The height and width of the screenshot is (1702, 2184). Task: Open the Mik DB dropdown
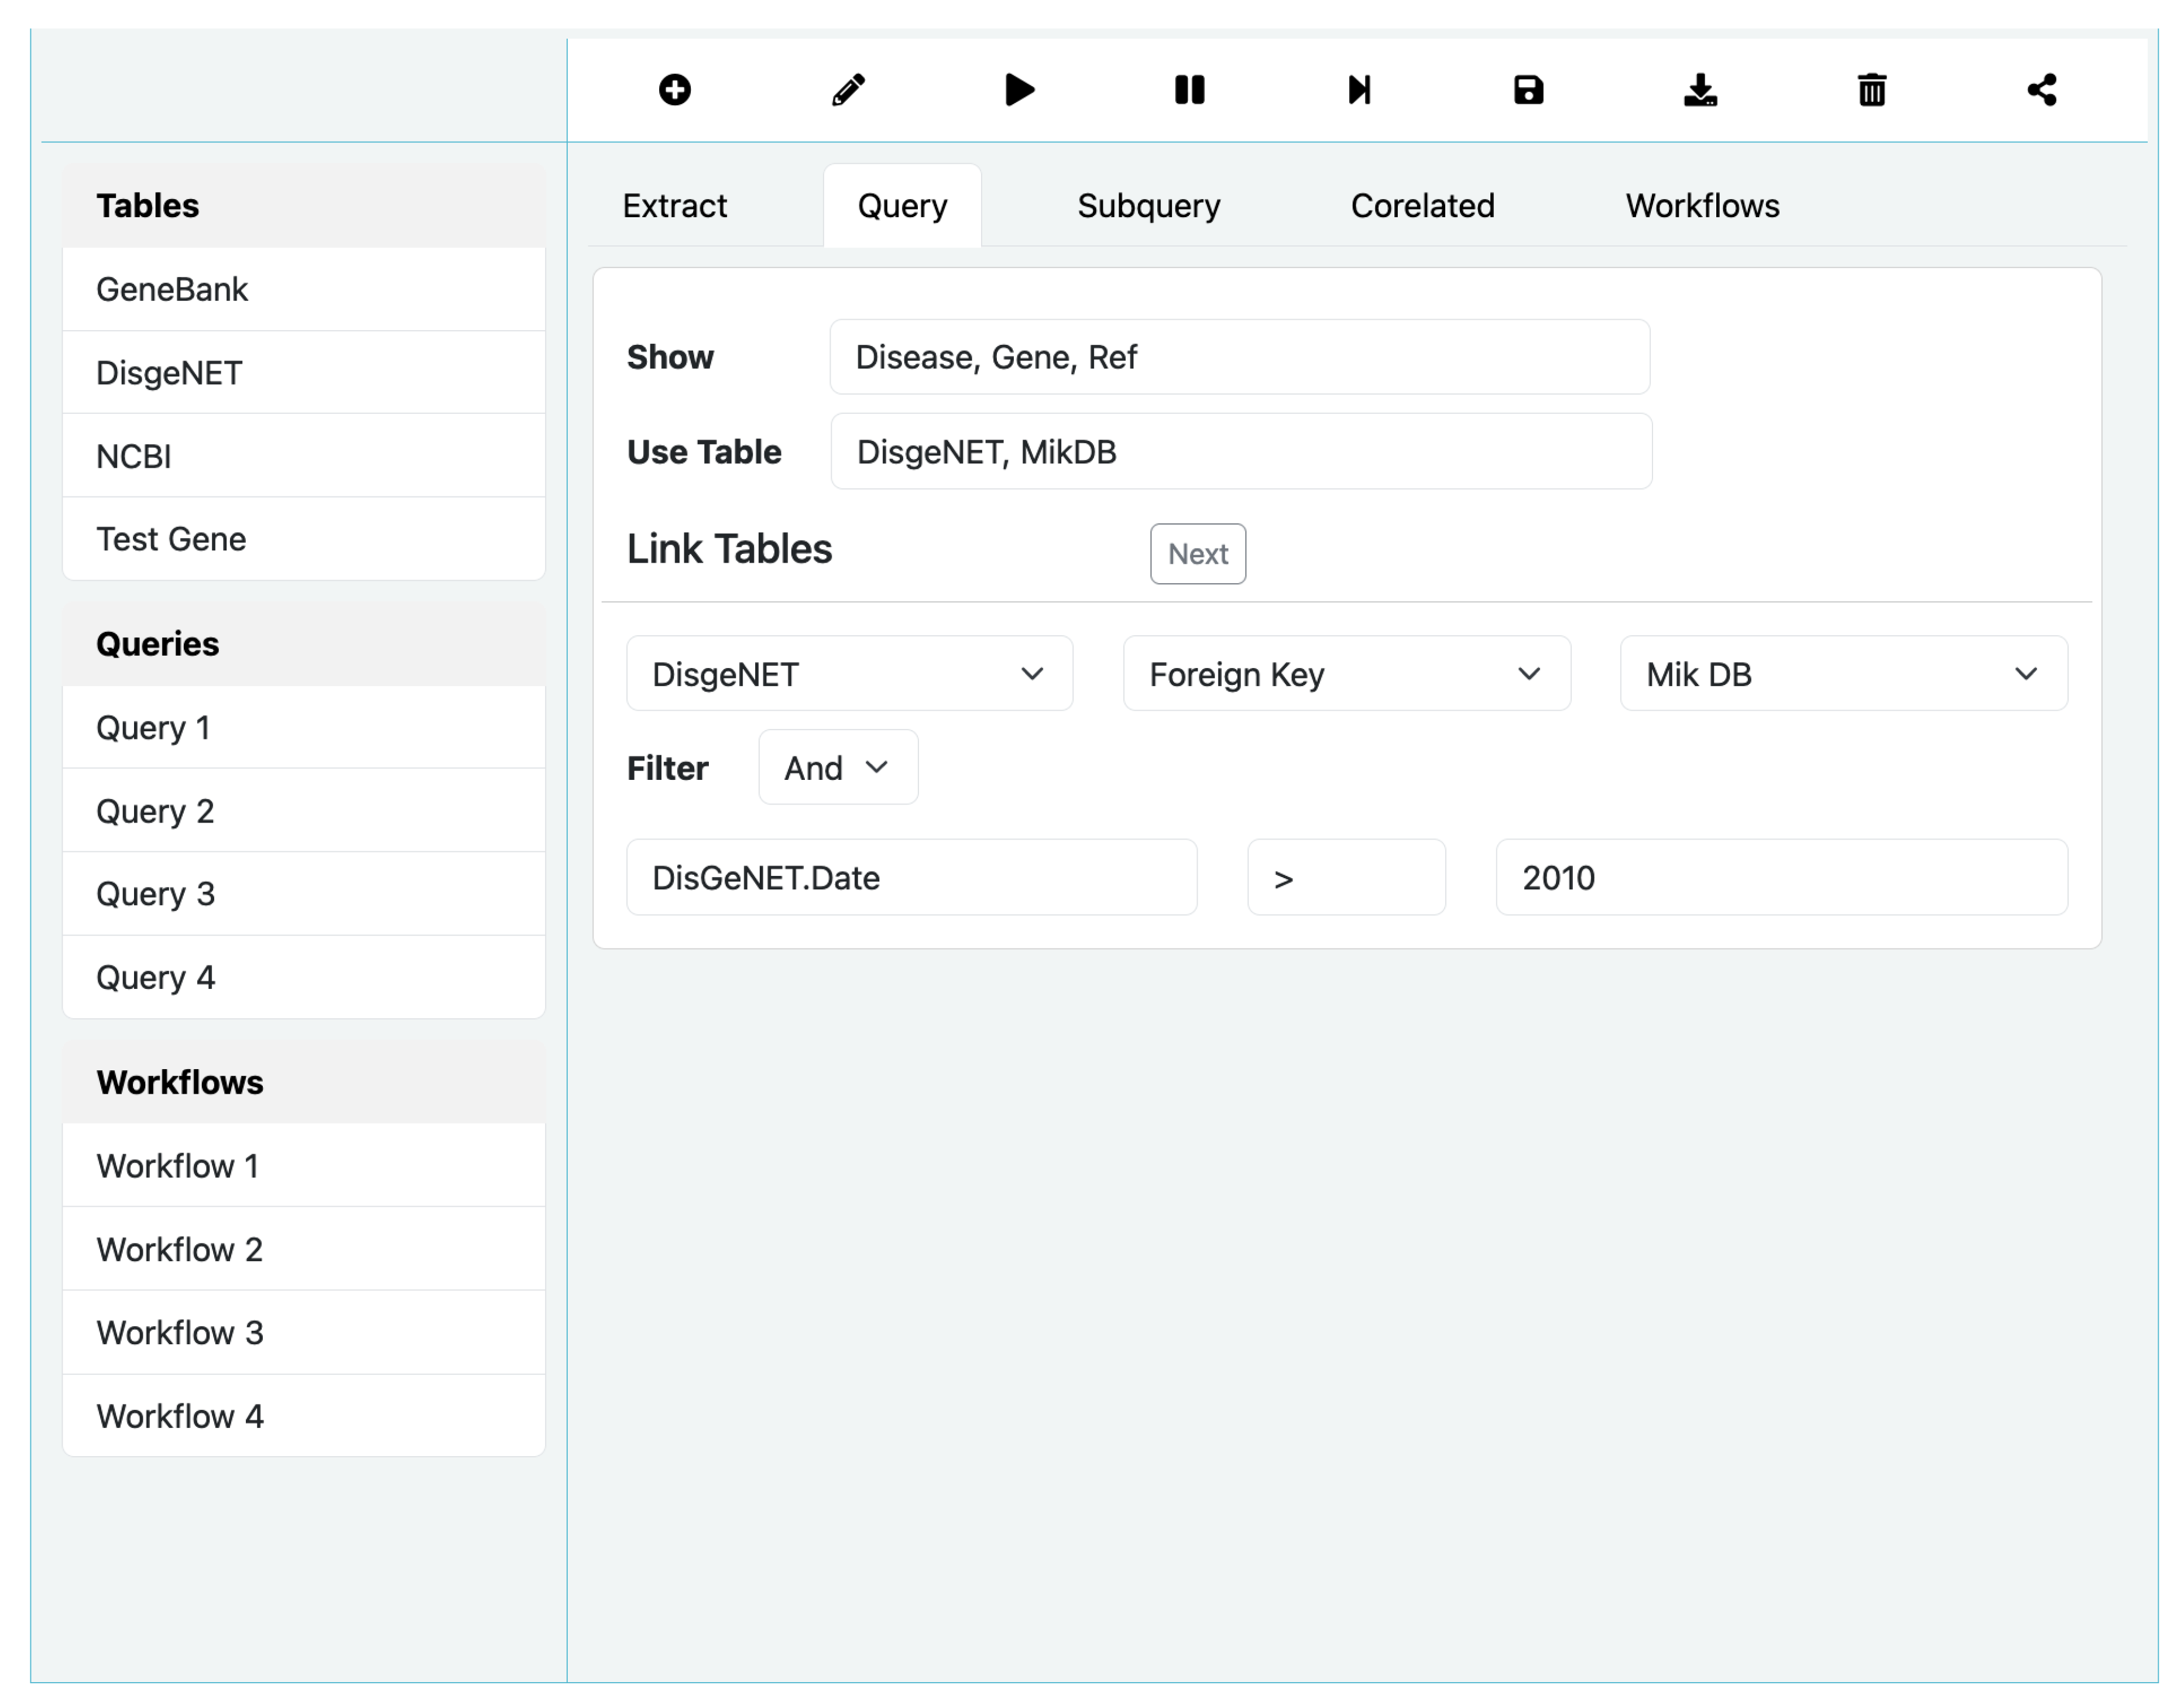pos(1843,674)
